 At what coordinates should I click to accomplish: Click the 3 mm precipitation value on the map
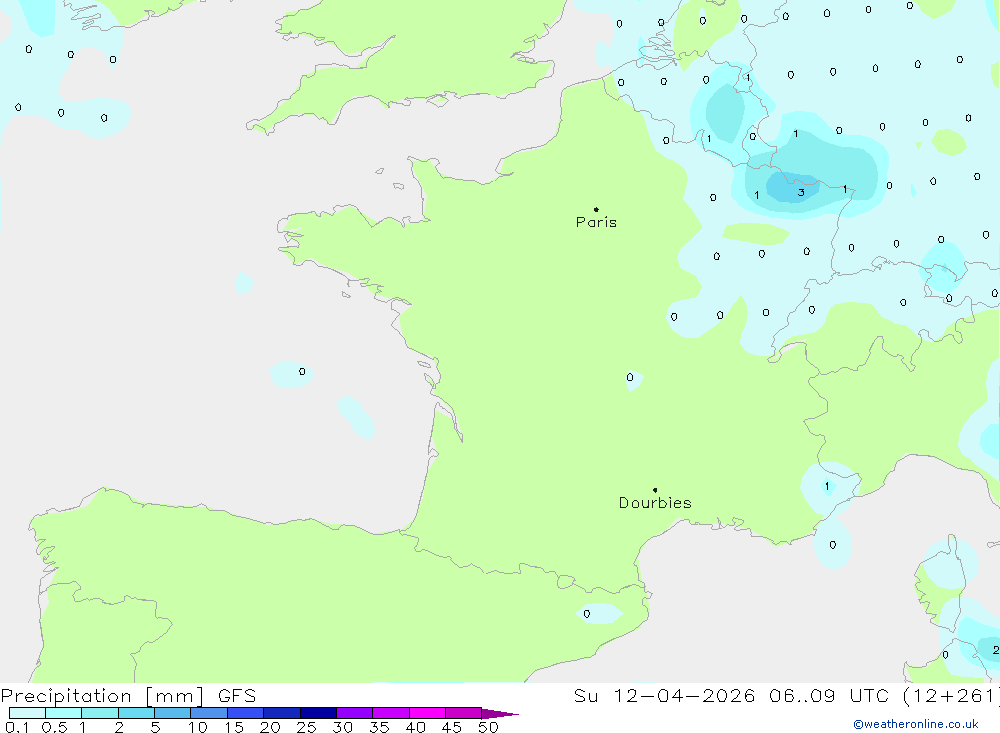(x=801, y=192)
